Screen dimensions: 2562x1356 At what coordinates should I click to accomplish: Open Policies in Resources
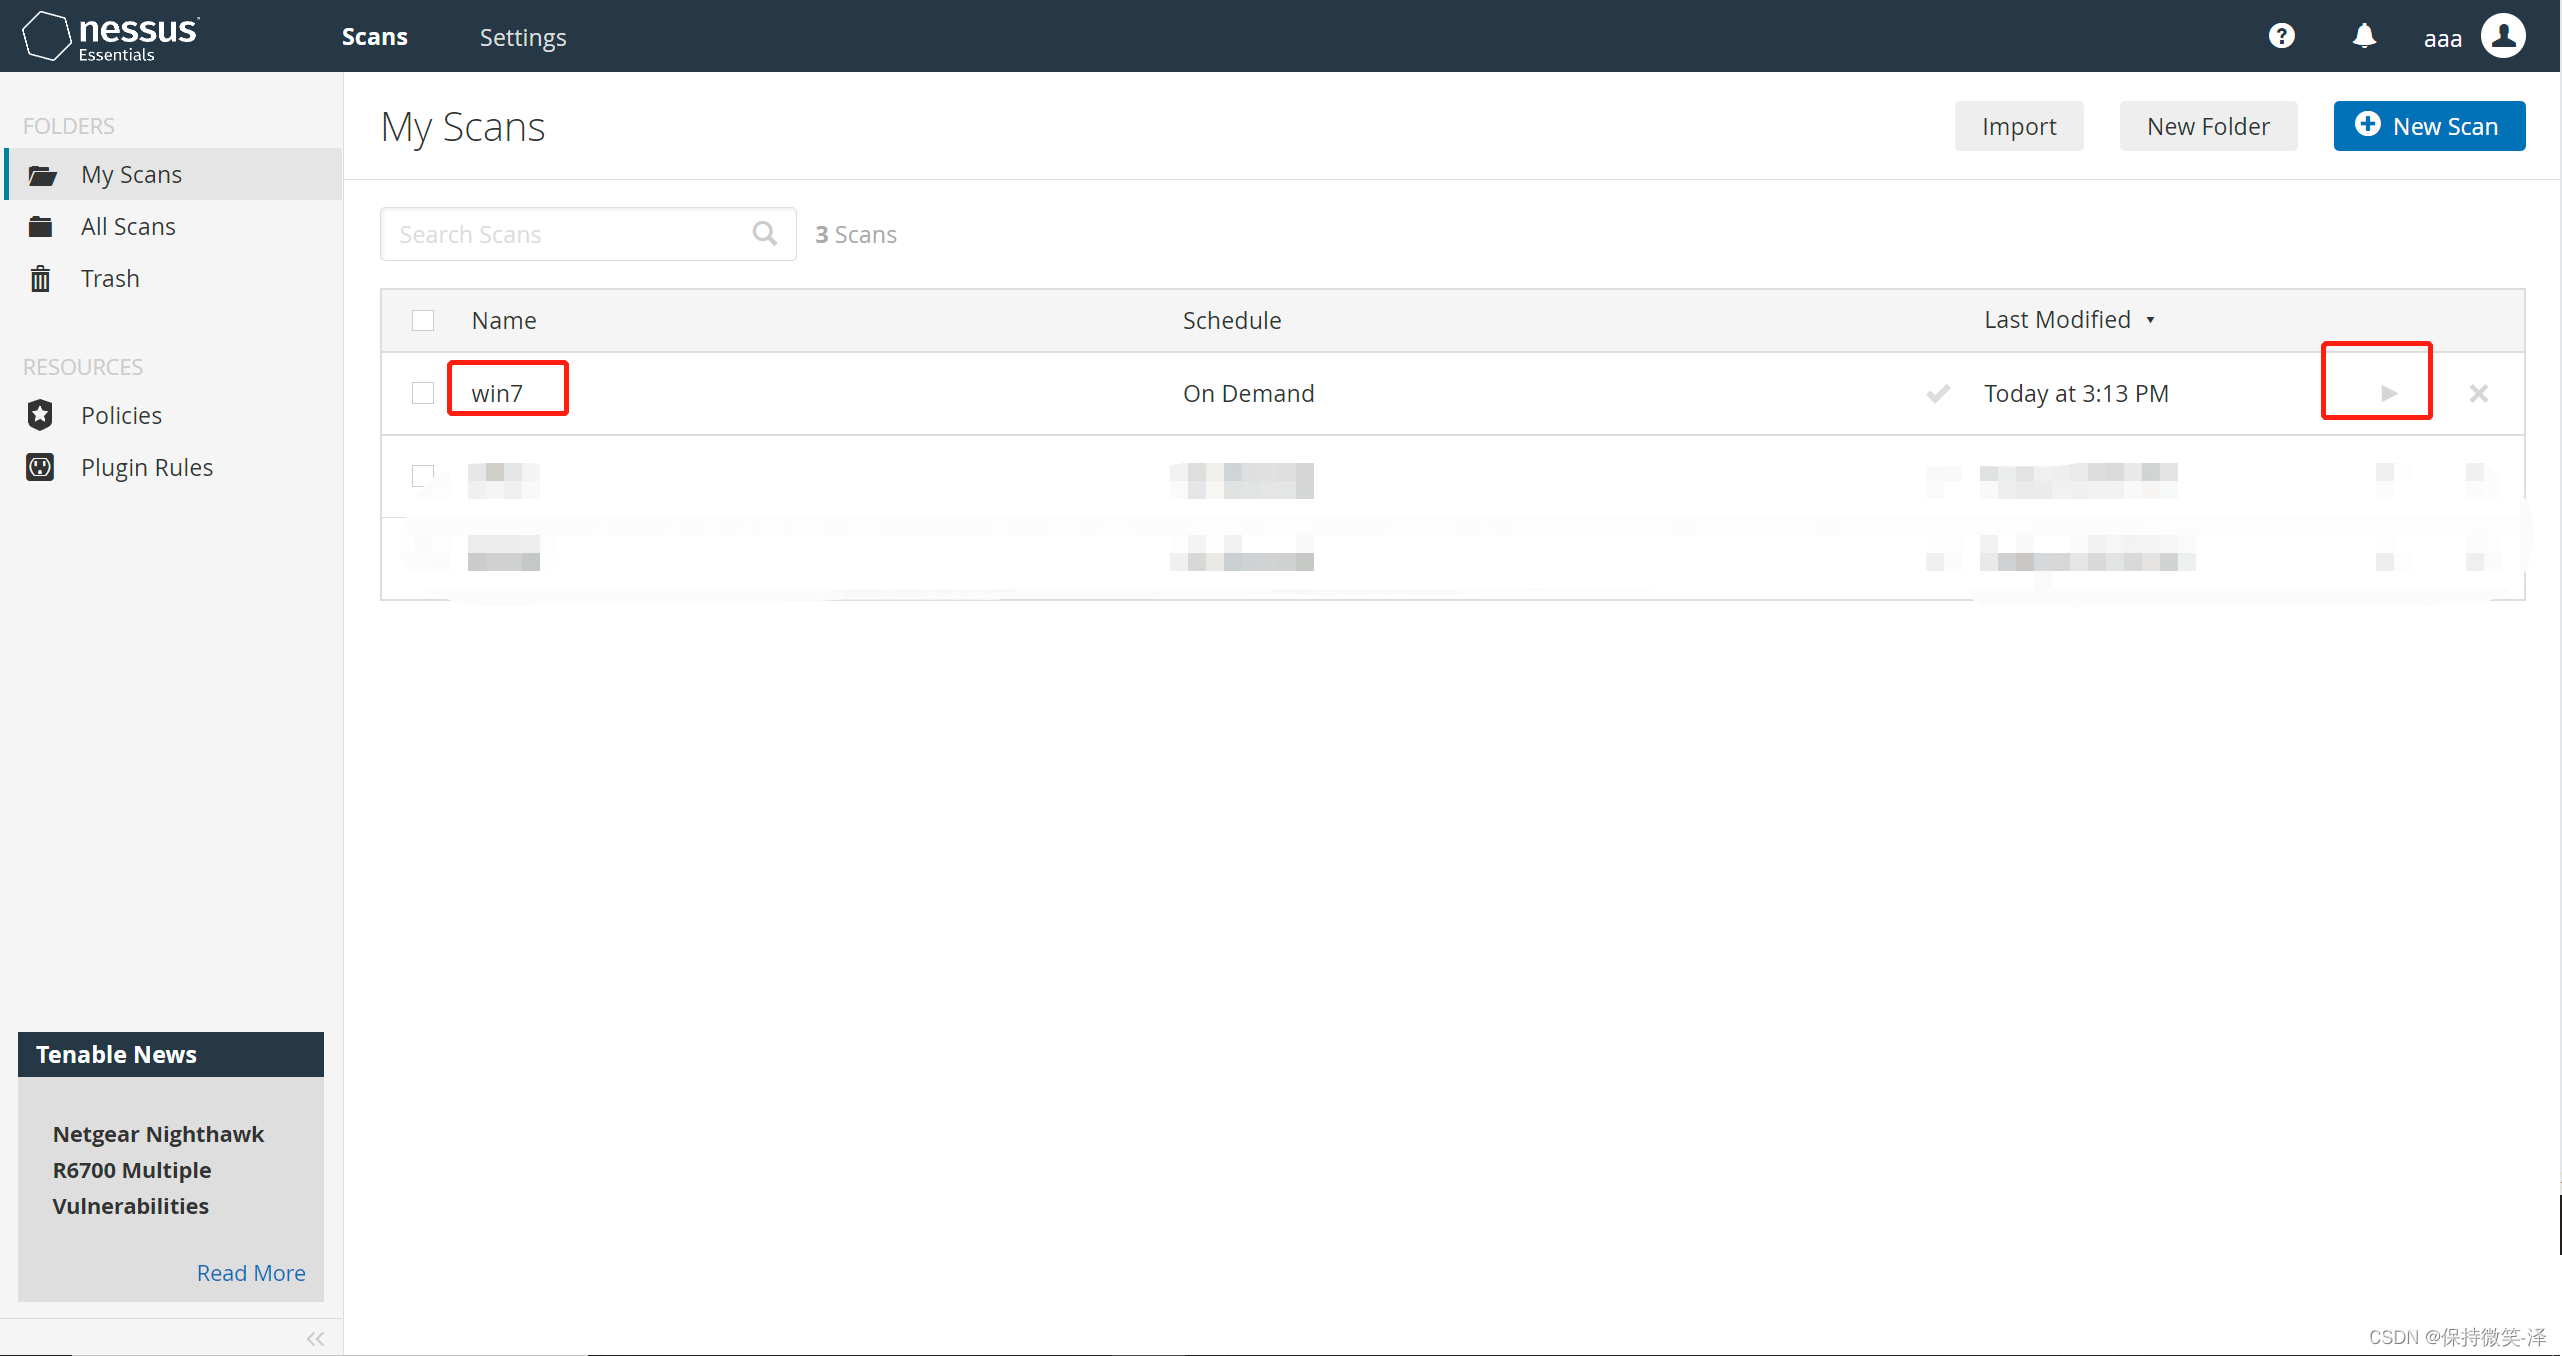point(121,415)
